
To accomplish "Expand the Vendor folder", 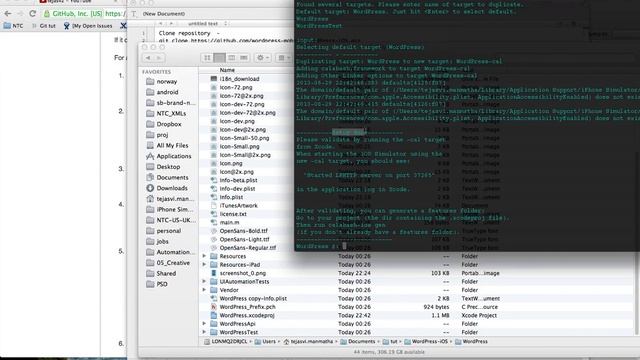I will click(x=204, y=290).
